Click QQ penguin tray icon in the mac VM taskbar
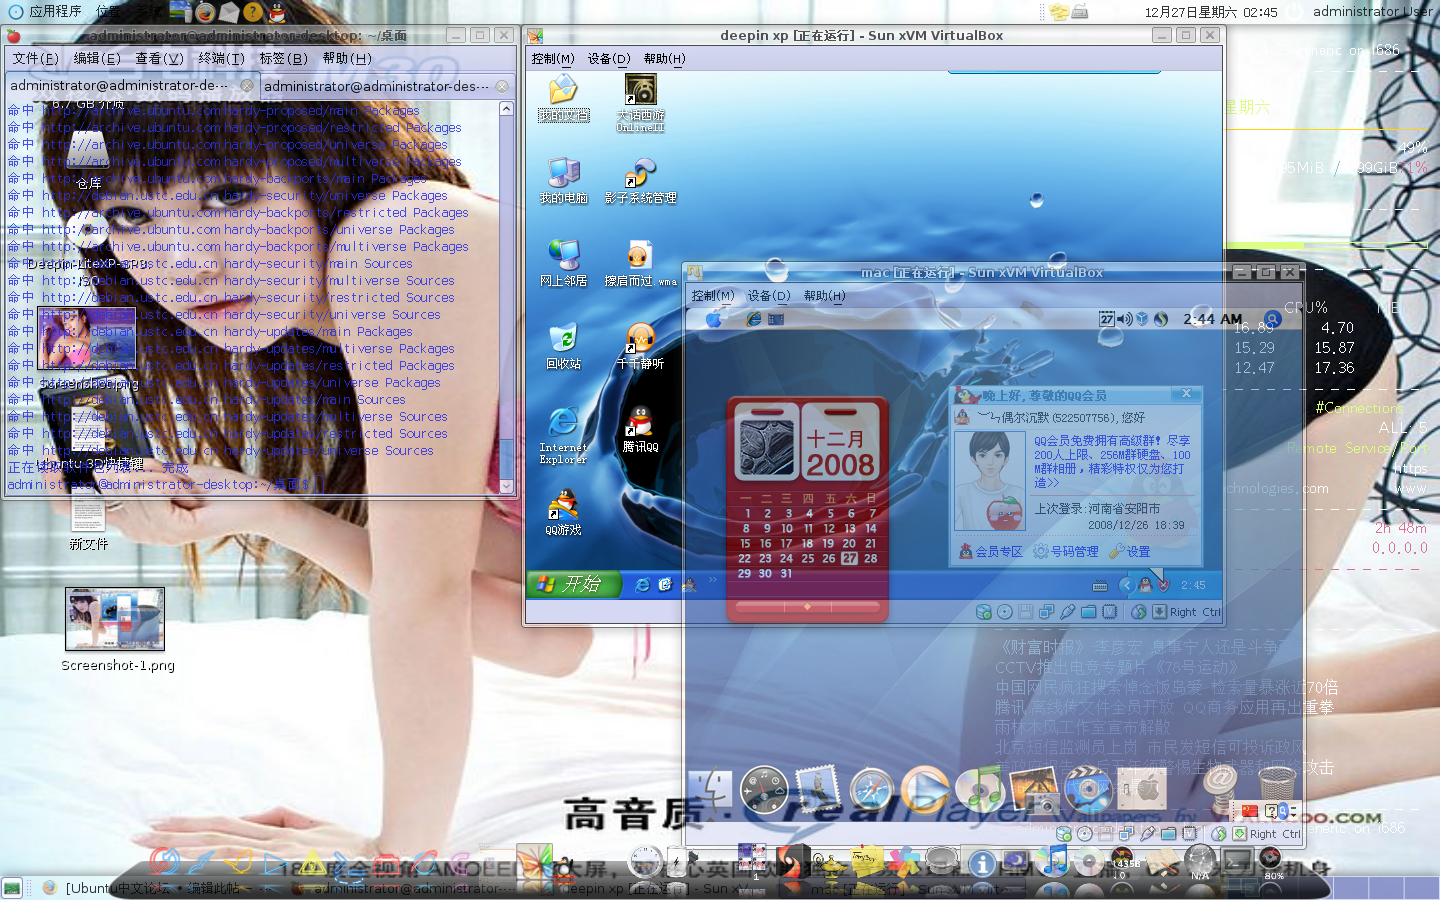This screenshot has width=1440, height=900. [1145, 585]
